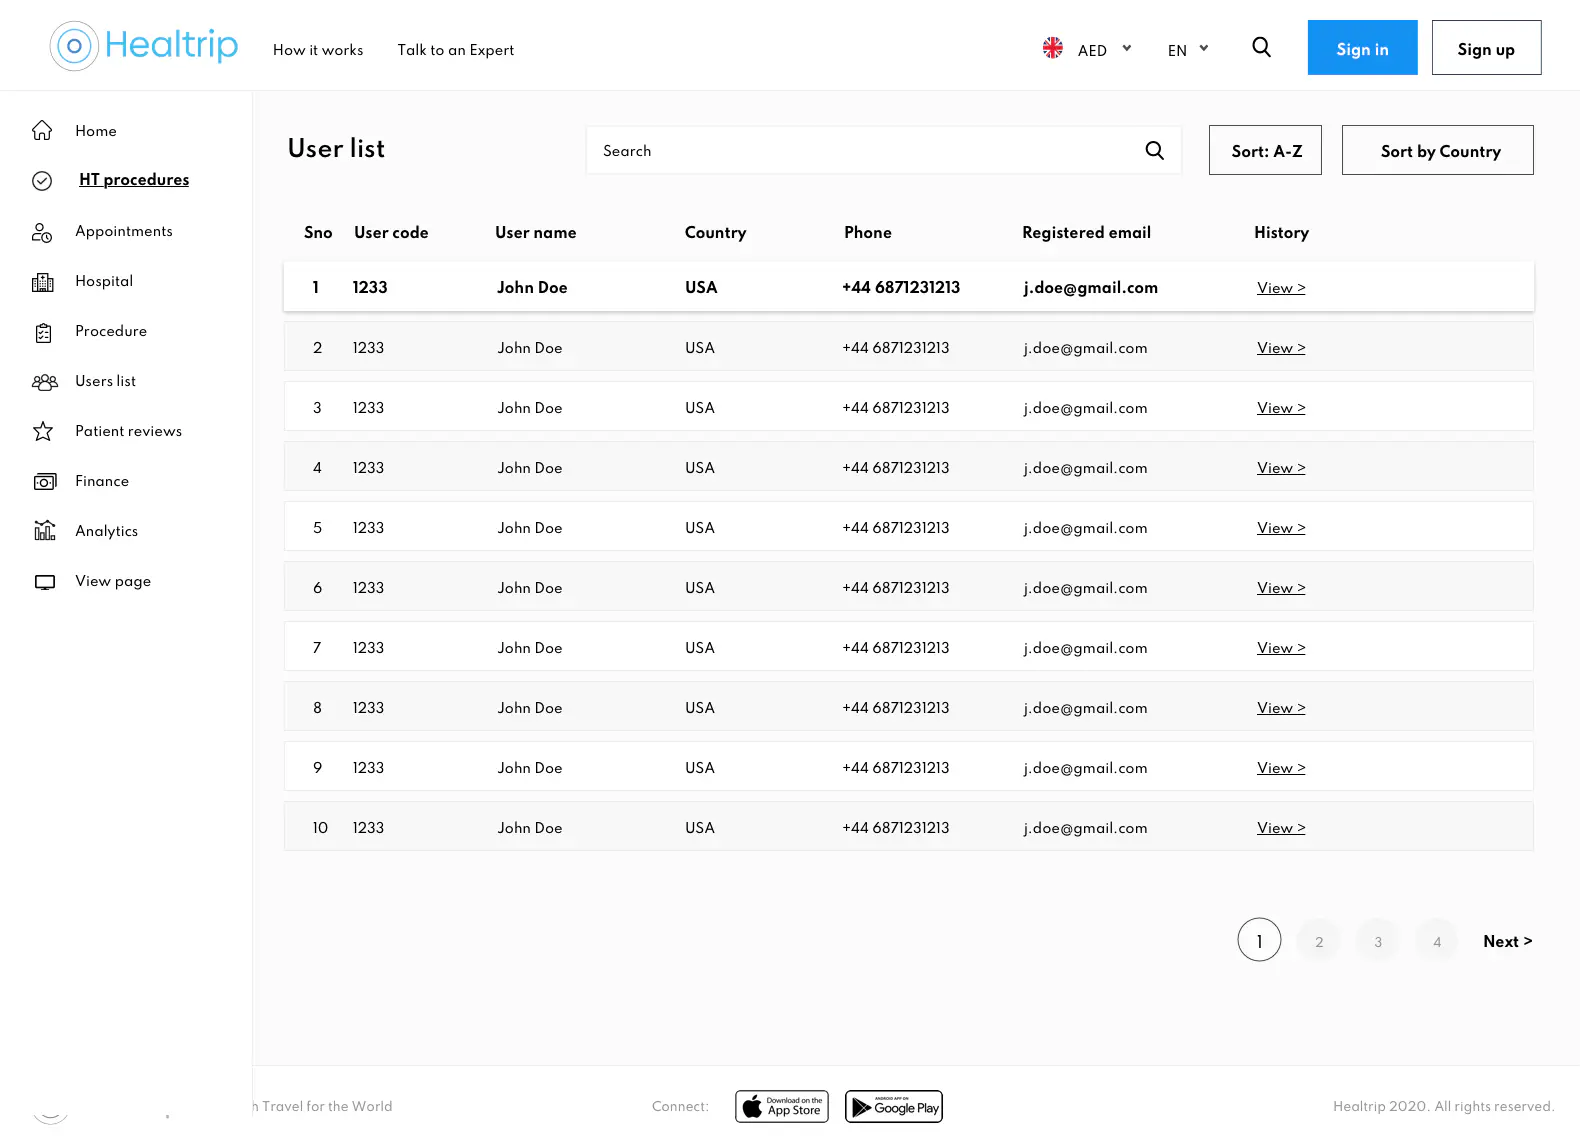Click the Analytics chart icon
Viewport: 1580px width, 1145px height.
tap(45, 530)
